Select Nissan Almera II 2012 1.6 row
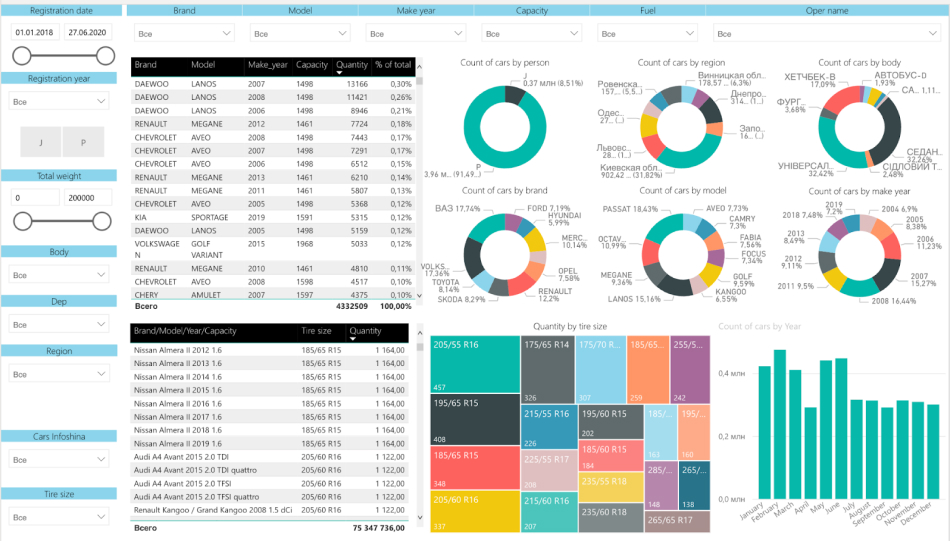Screen dimensions: 950x541 pos(270,350)
